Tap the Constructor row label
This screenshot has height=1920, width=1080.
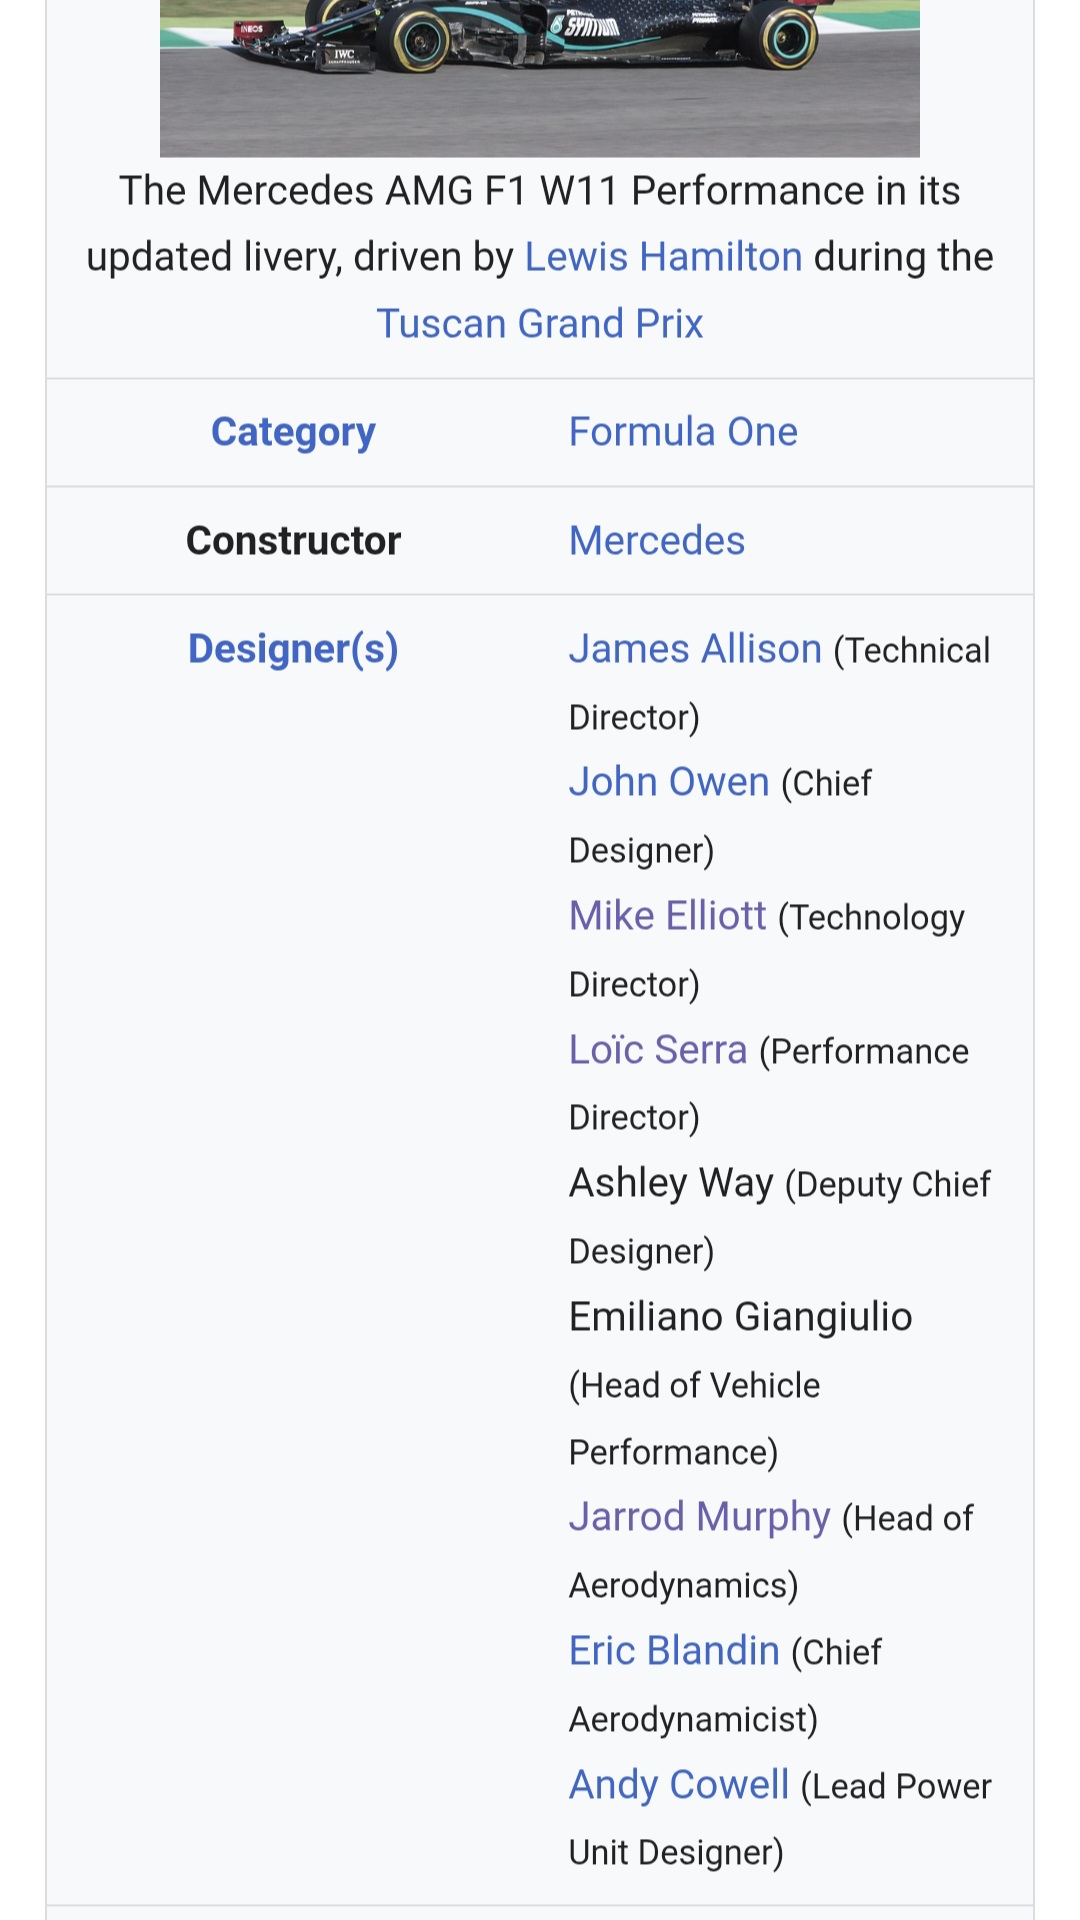click(293, 541)
